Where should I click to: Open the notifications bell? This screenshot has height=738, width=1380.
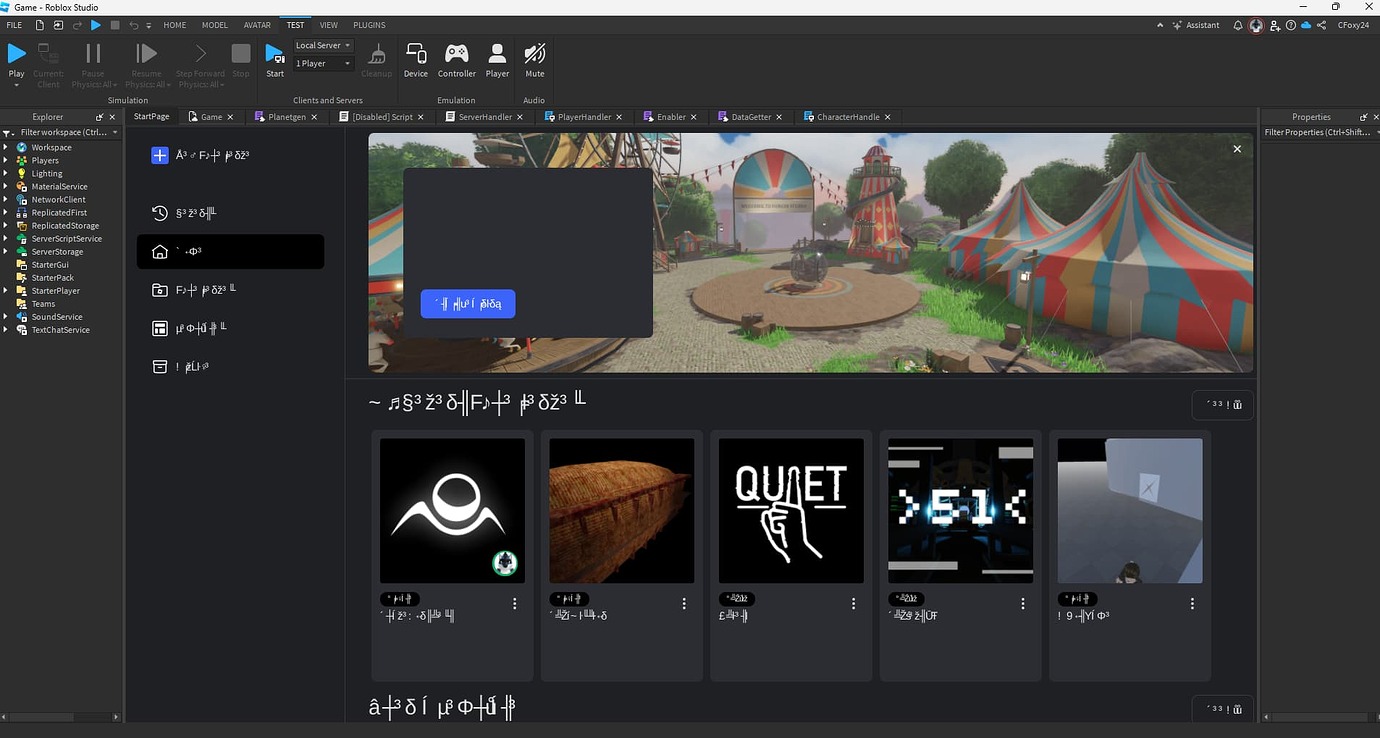tap(1238, 25)
